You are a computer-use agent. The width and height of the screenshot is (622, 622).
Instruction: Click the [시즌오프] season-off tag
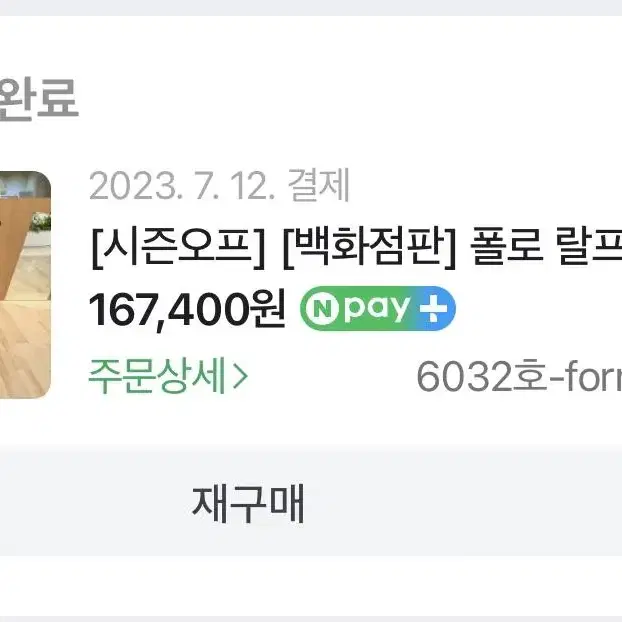(178, 248)
